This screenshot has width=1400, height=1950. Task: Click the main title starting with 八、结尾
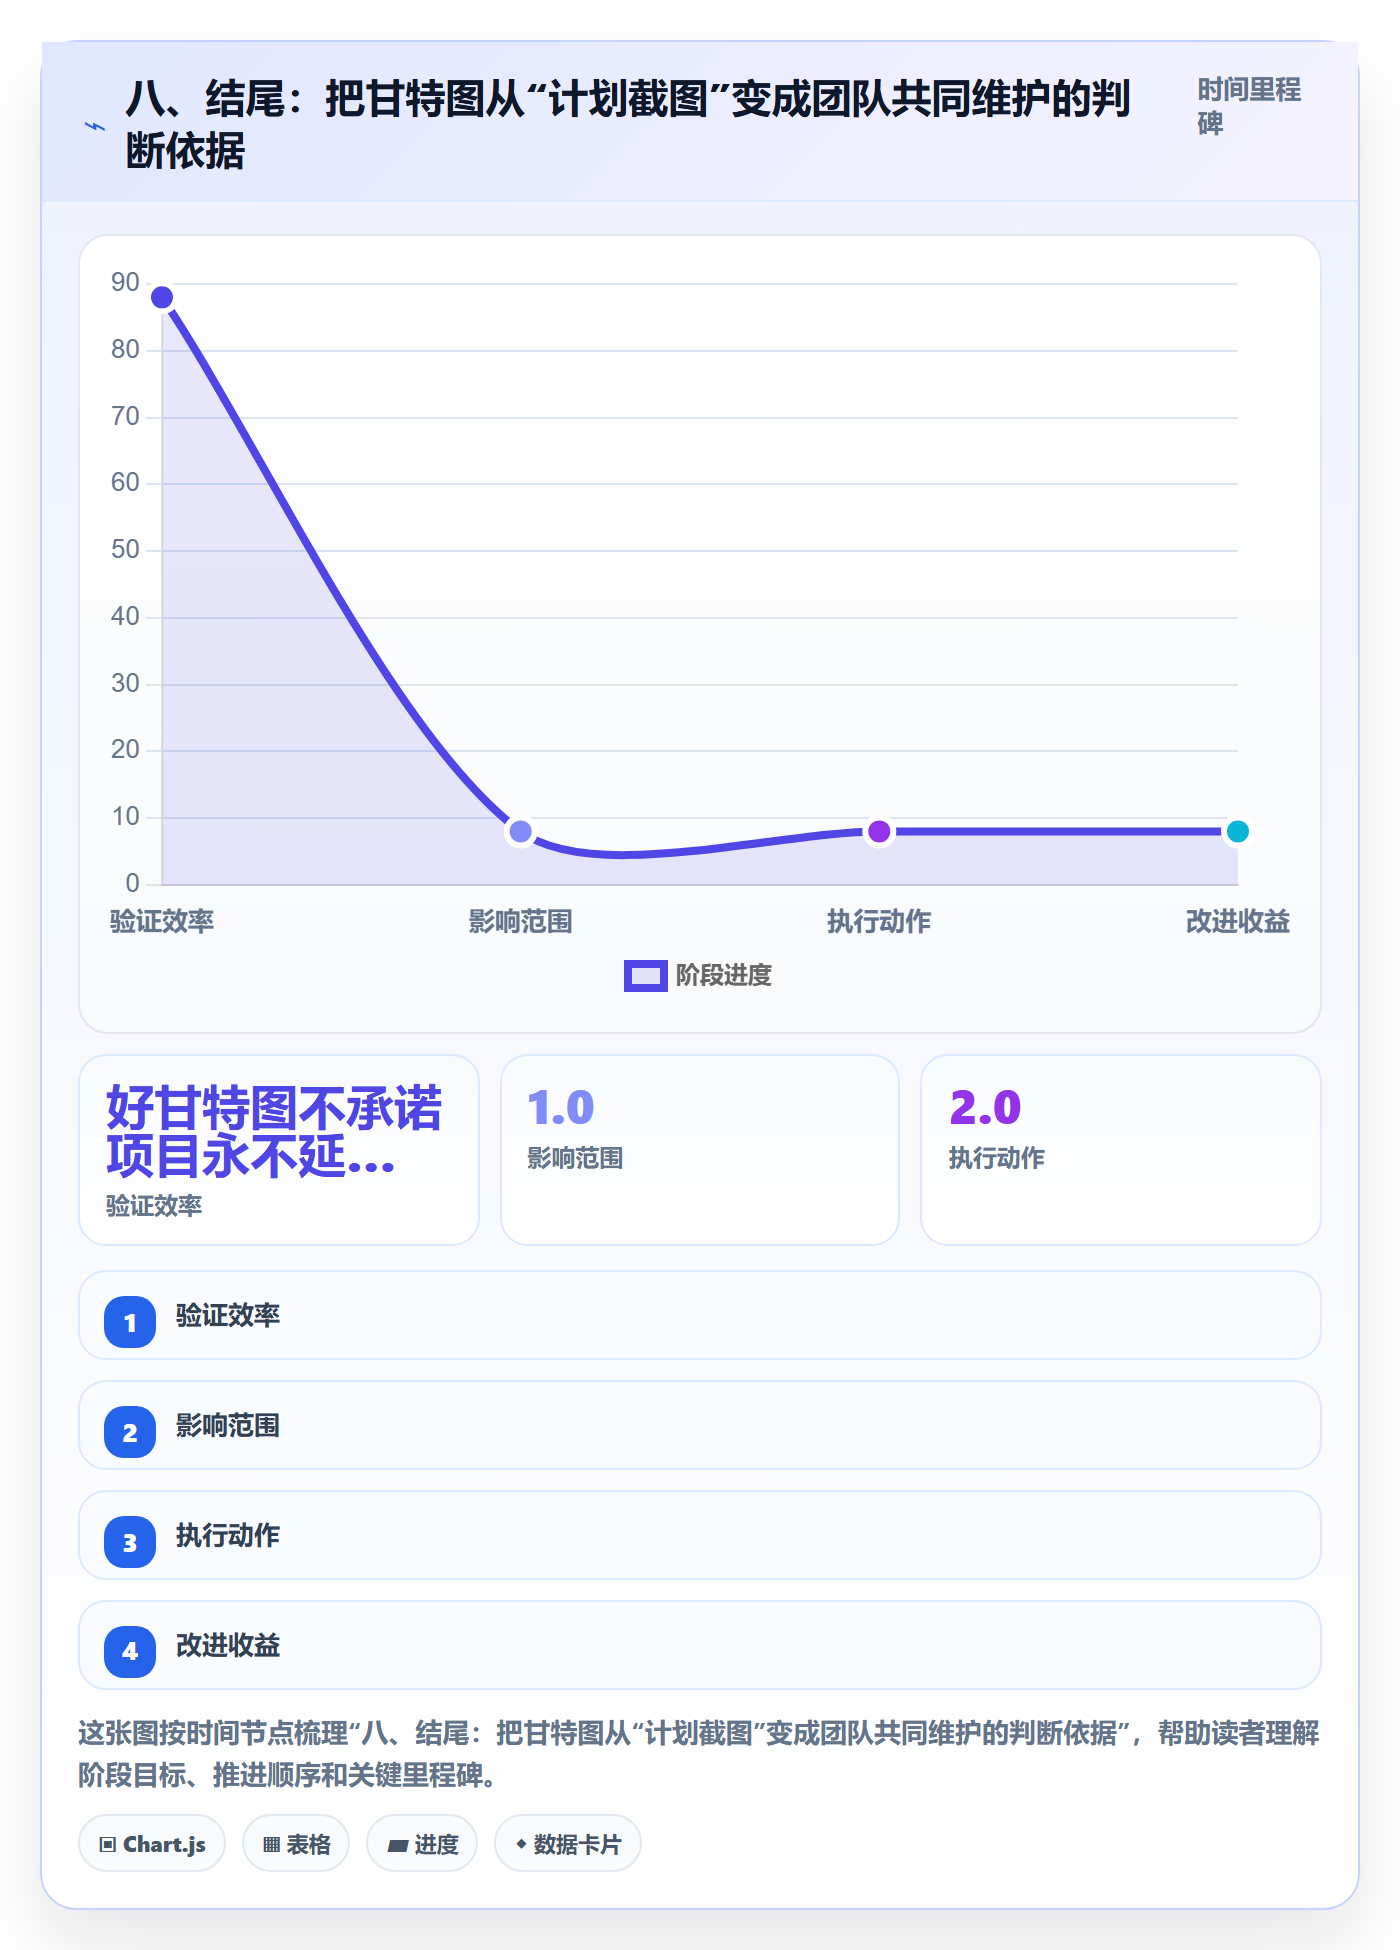tap(628, 125)
